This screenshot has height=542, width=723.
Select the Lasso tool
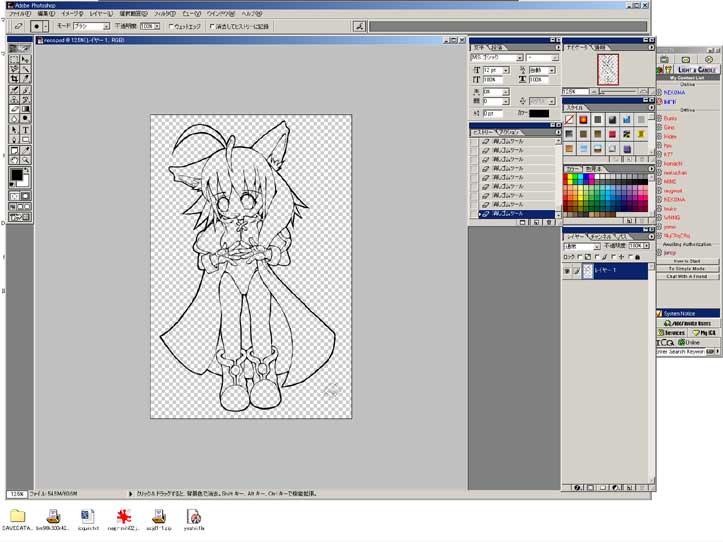tap(14, 69)
